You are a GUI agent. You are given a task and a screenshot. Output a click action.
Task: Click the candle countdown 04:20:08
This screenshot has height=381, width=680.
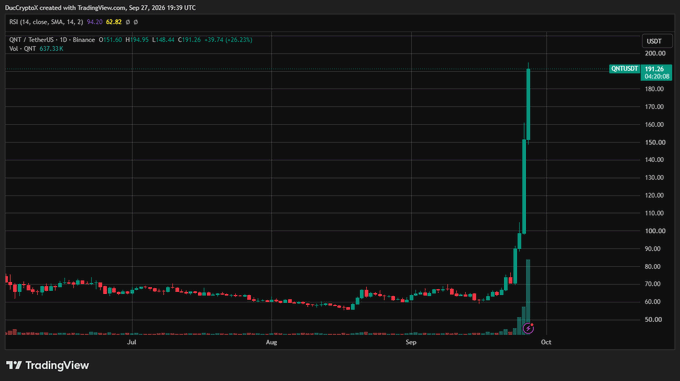(657, 76)
